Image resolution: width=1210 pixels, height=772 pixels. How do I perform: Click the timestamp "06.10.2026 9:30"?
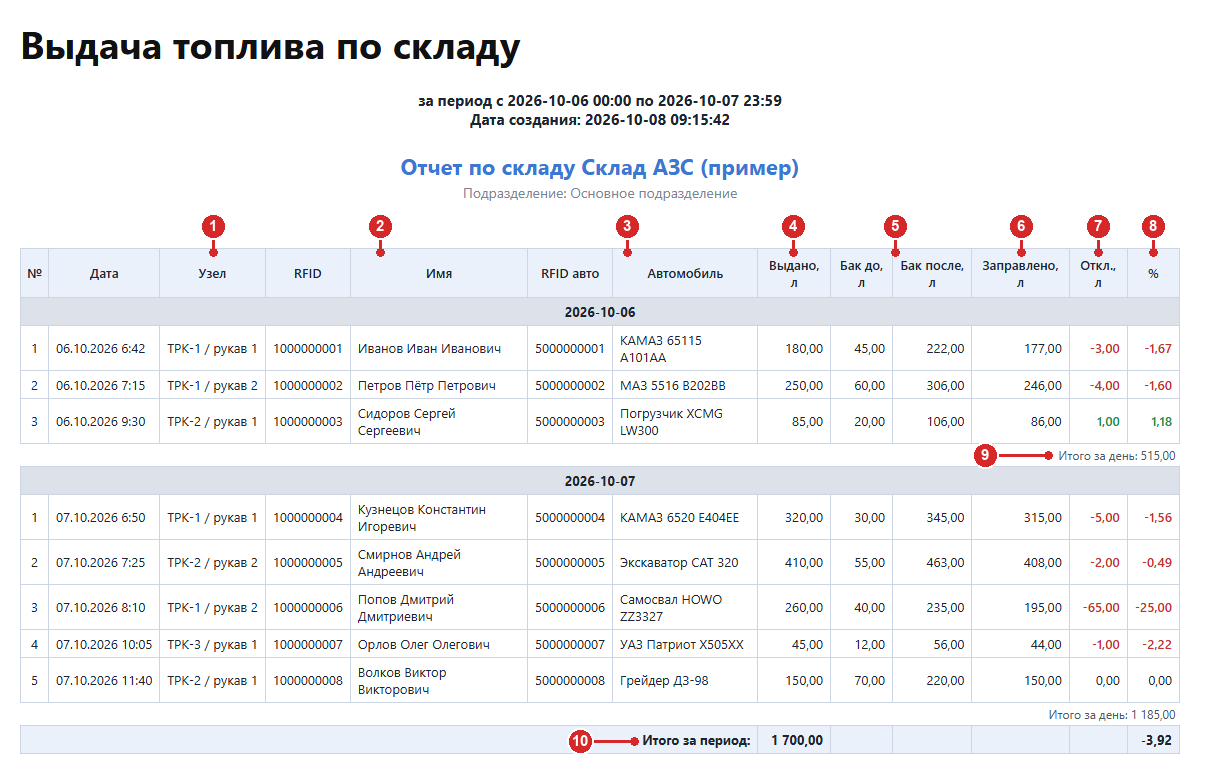click(101, 422)
